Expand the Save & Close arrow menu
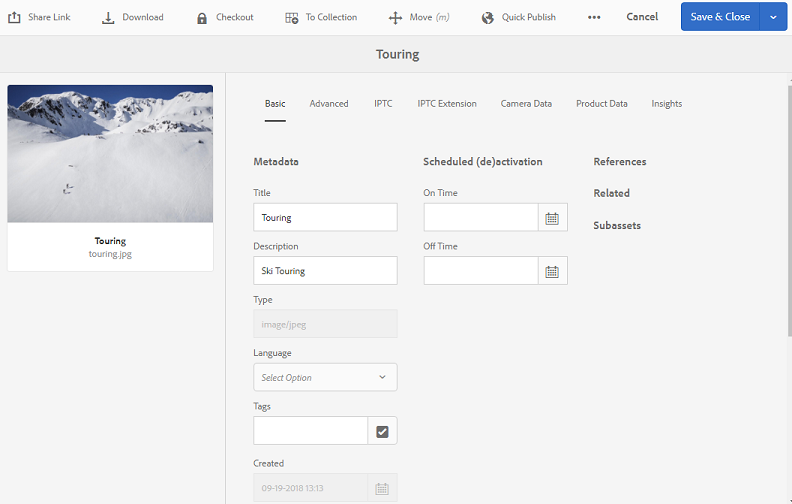 tap(773, 17)
